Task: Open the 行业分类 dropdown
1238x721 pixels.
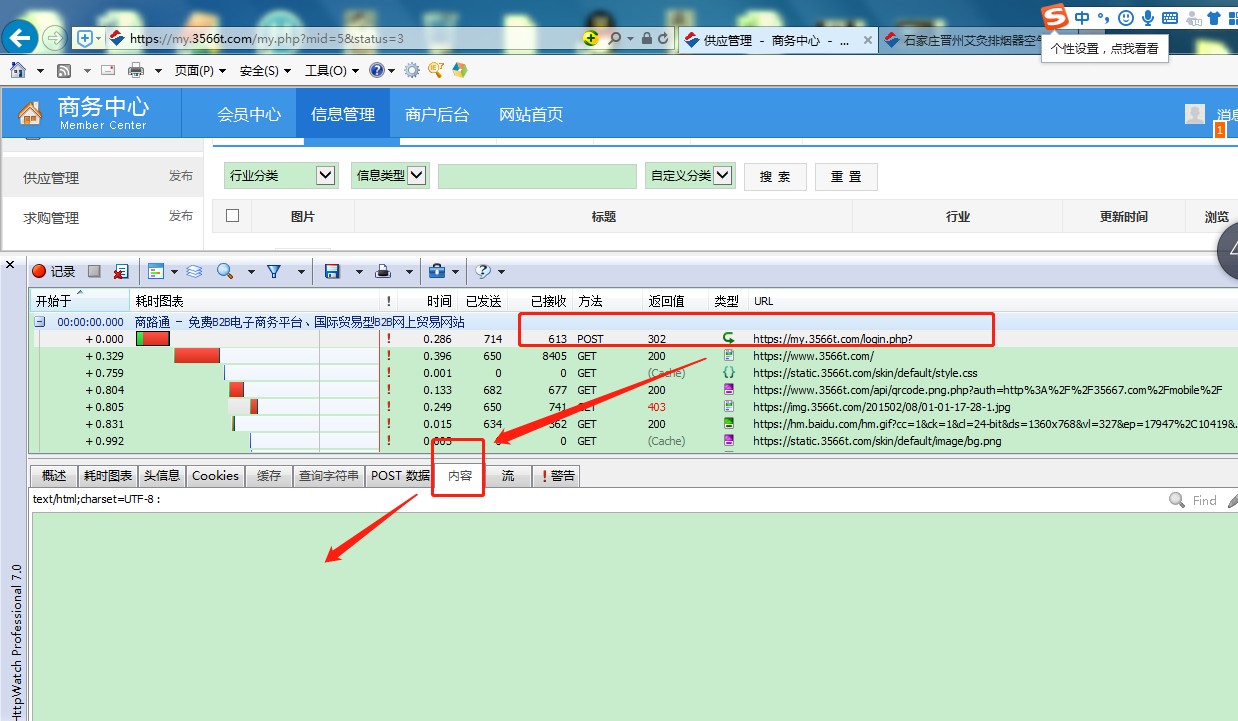Action: [325, 176]
